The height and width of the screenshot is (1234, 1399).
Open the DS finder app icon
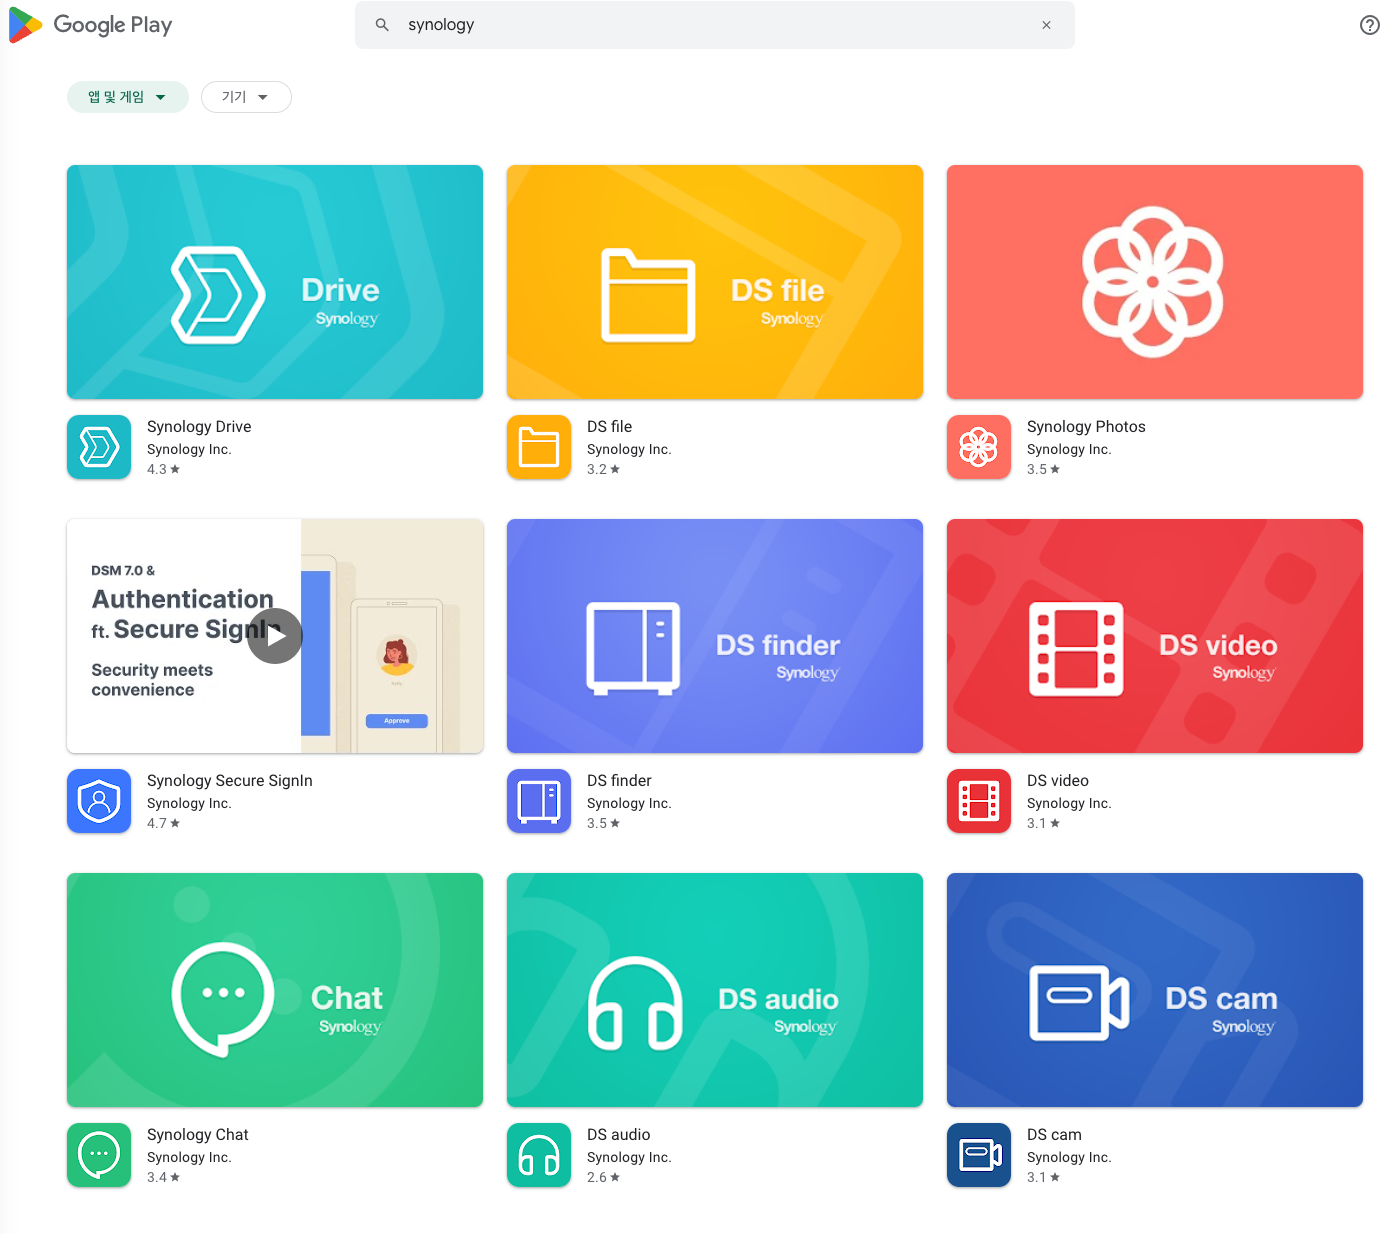539,801
